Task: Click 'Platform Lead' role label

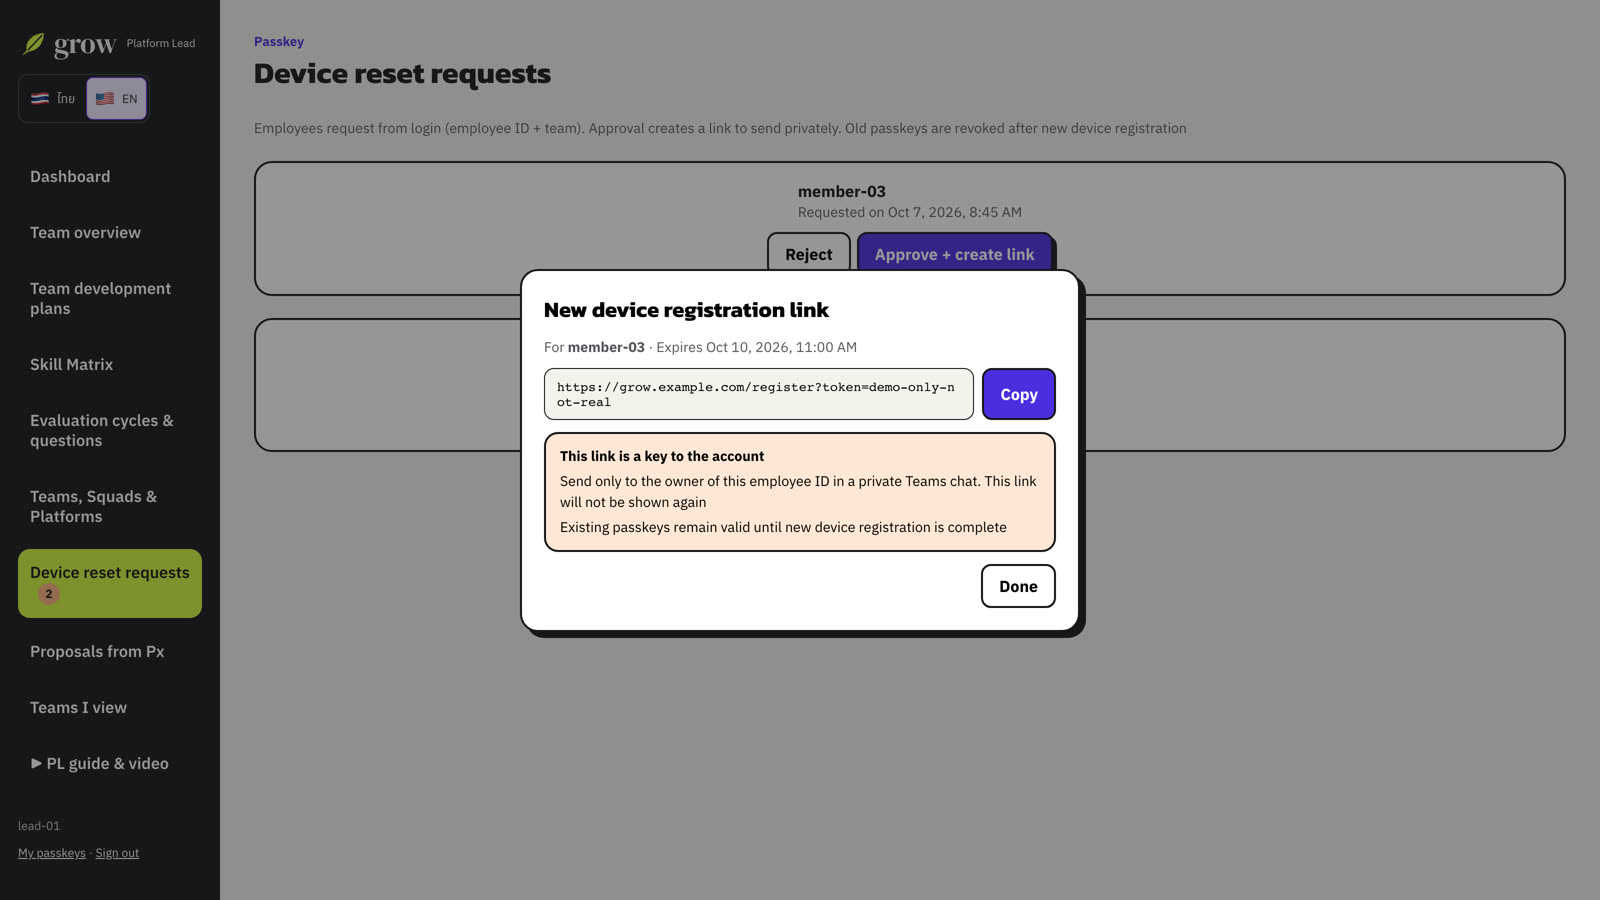Action: (x=161, y=43)
